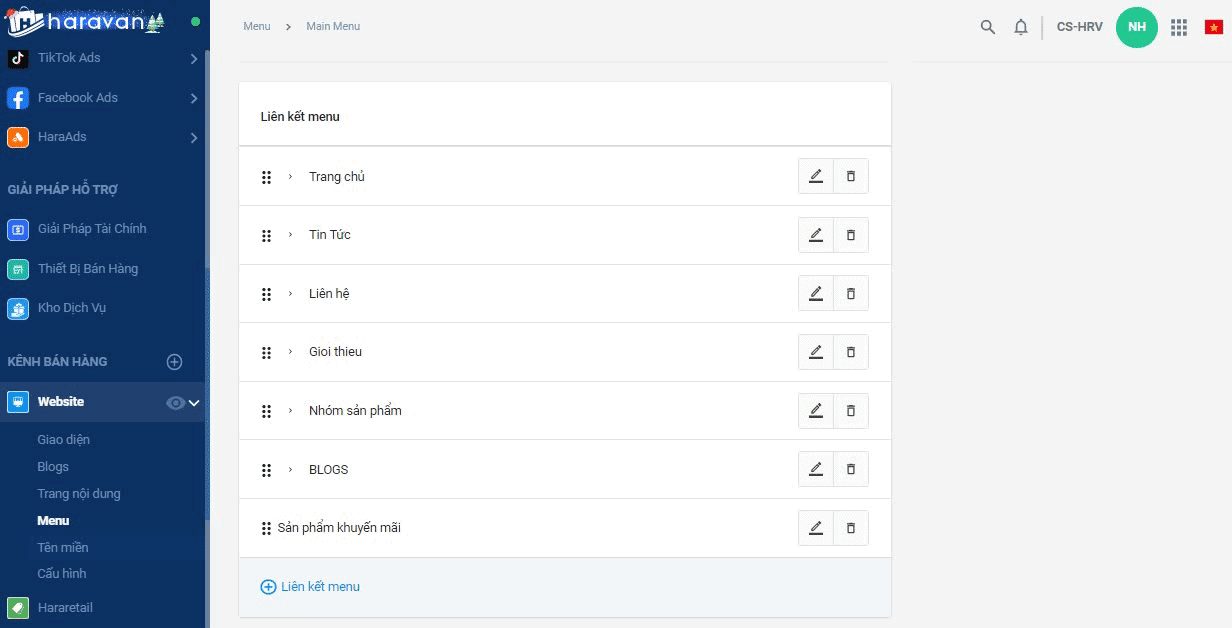
Task: Expand the Gioi thieu submenu
Action: click(290, 352)
